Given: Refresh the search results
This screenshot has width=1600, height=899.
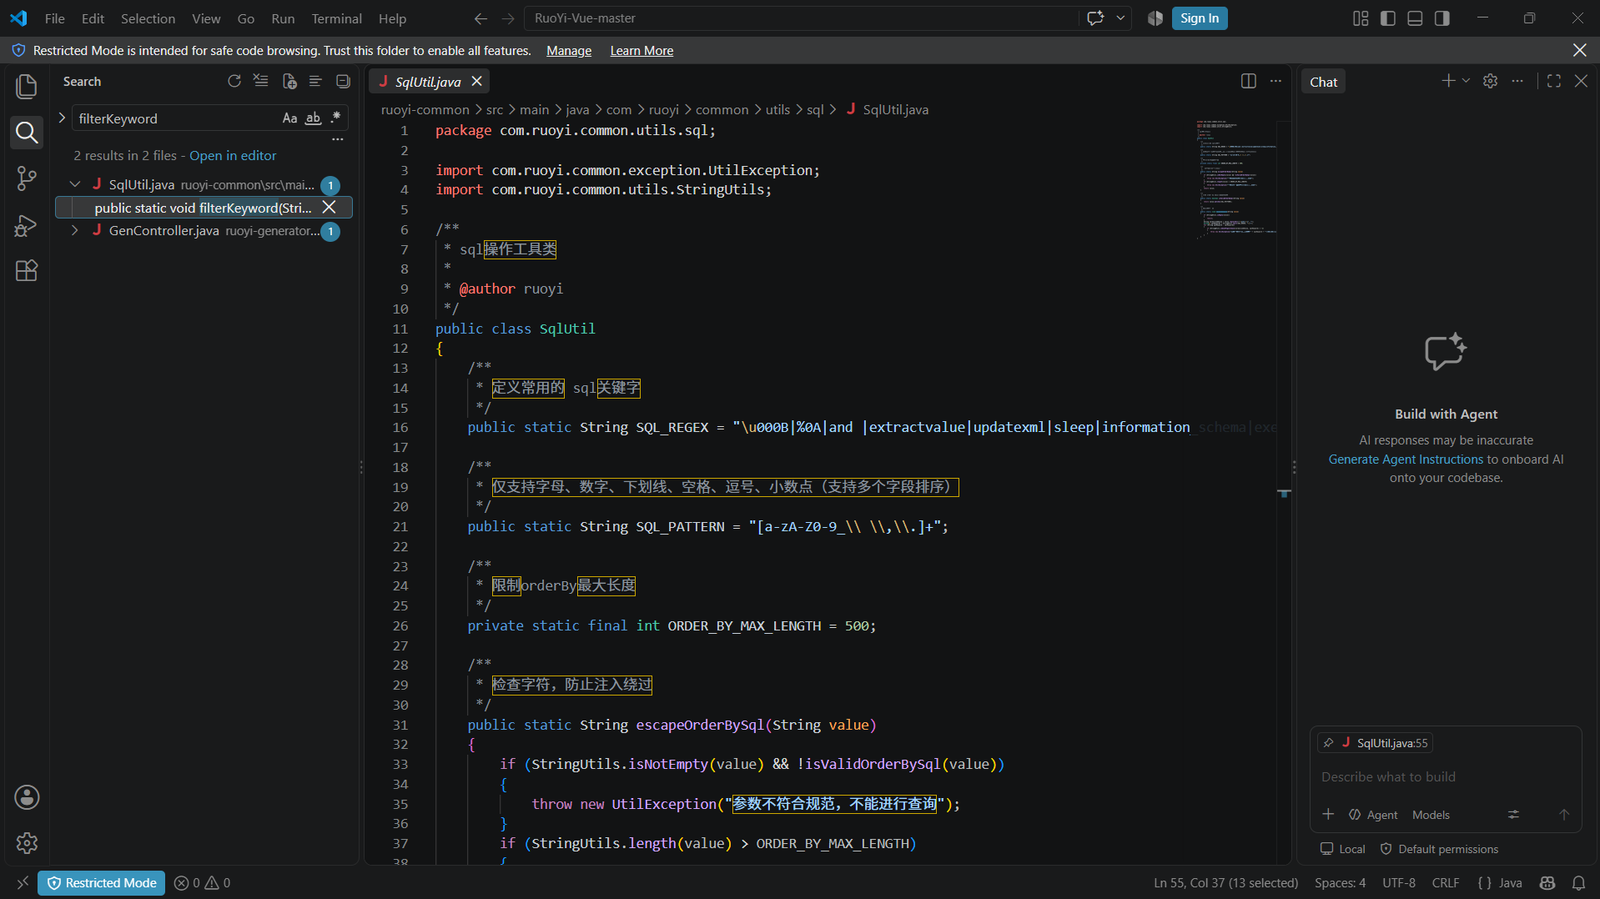Looking at the screenshot, I should coord(234,81).
